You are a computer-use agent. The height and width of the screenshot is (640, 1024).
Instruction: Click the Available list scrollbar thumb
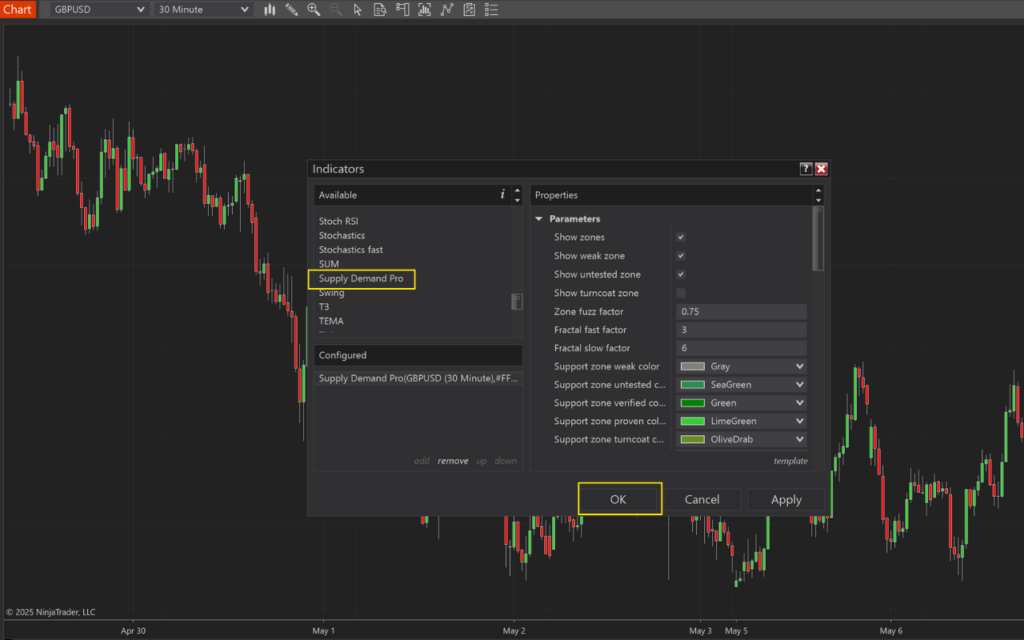click(517, 301)
